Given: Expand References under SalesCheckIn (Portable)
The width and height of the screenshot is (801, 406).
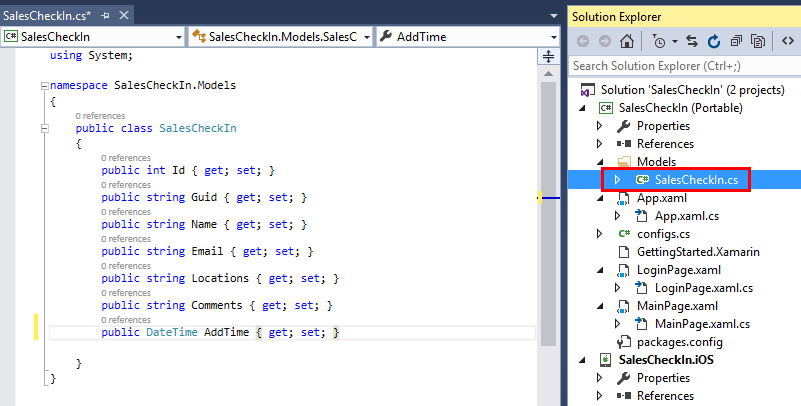Looking at the screenshot, I should tap(600, 144).
